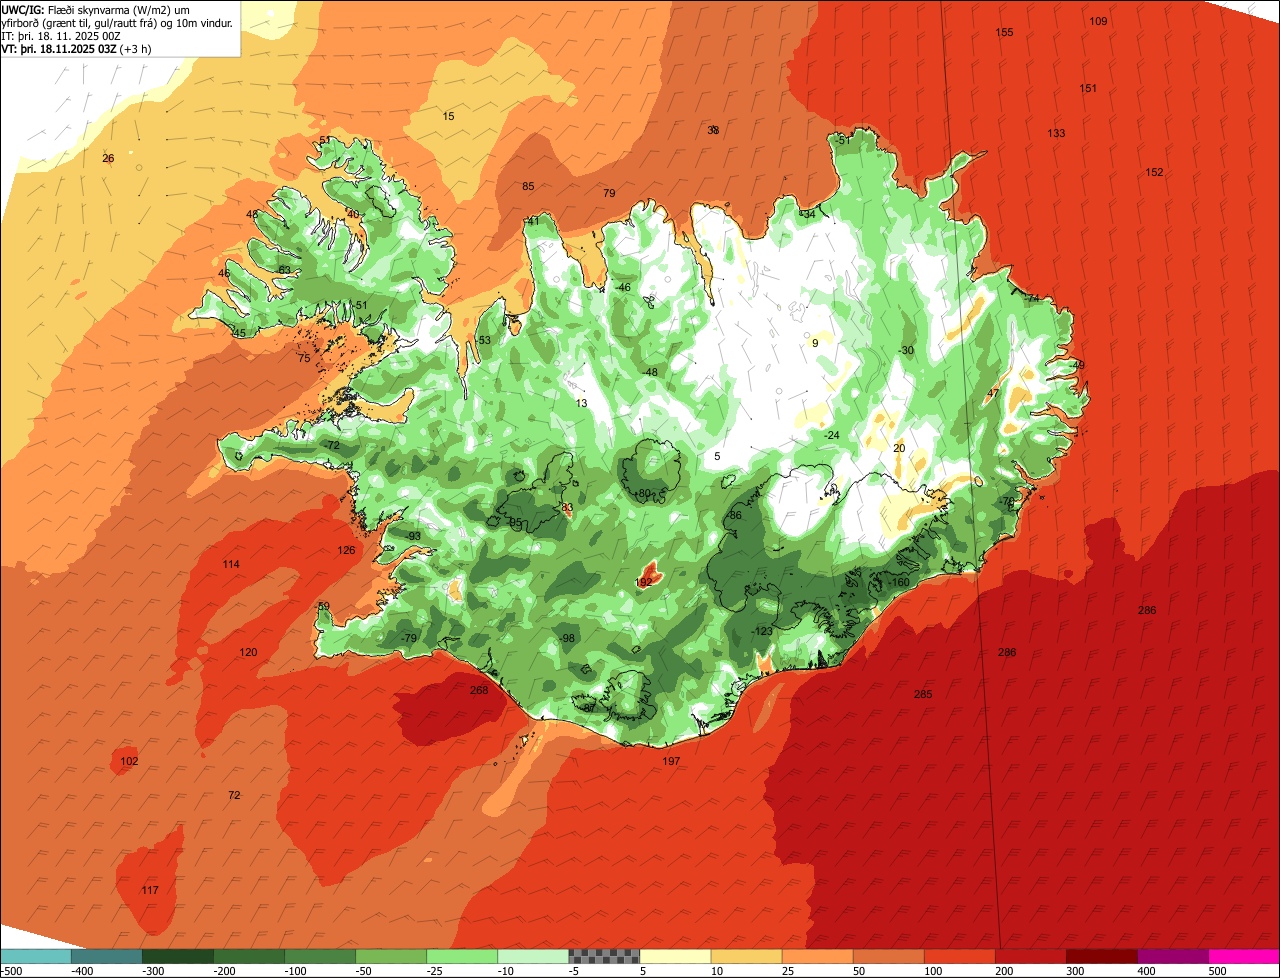Click the map value '-160' near the southeast coast

pyautogui.click(x=899, y=583)
